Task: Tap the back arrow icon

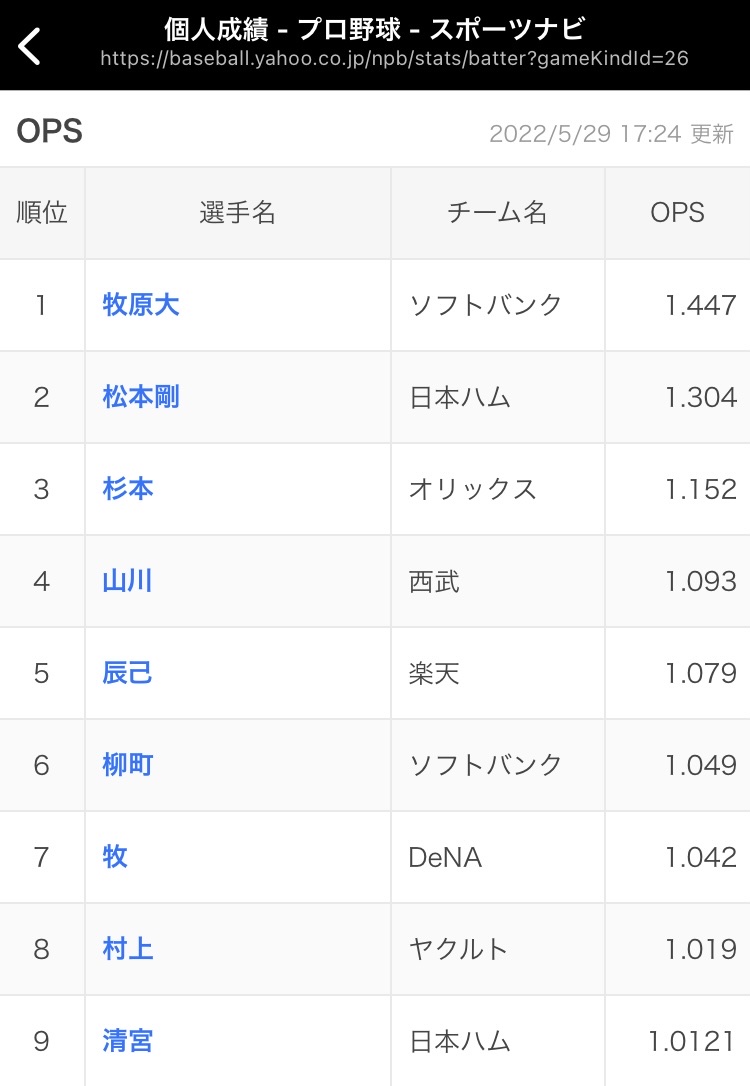Action: click(29, 46)
